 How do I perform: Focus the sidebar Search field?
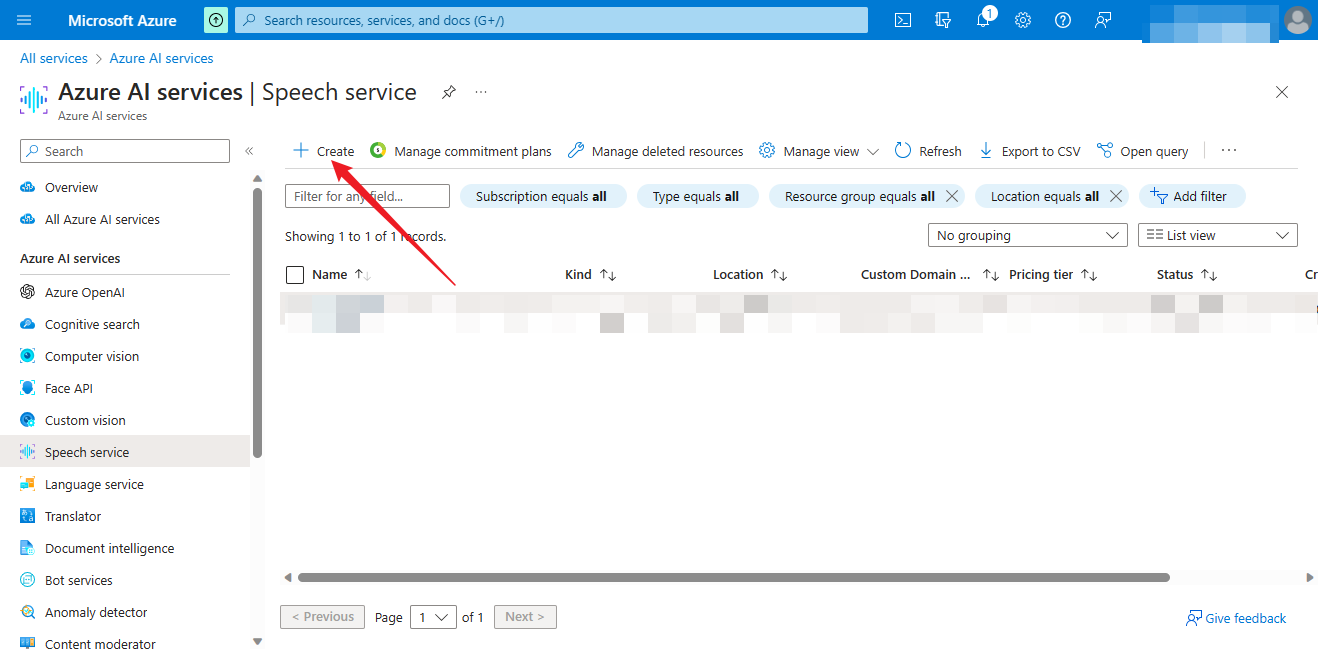pyautogui.click(x=125, y=151)
